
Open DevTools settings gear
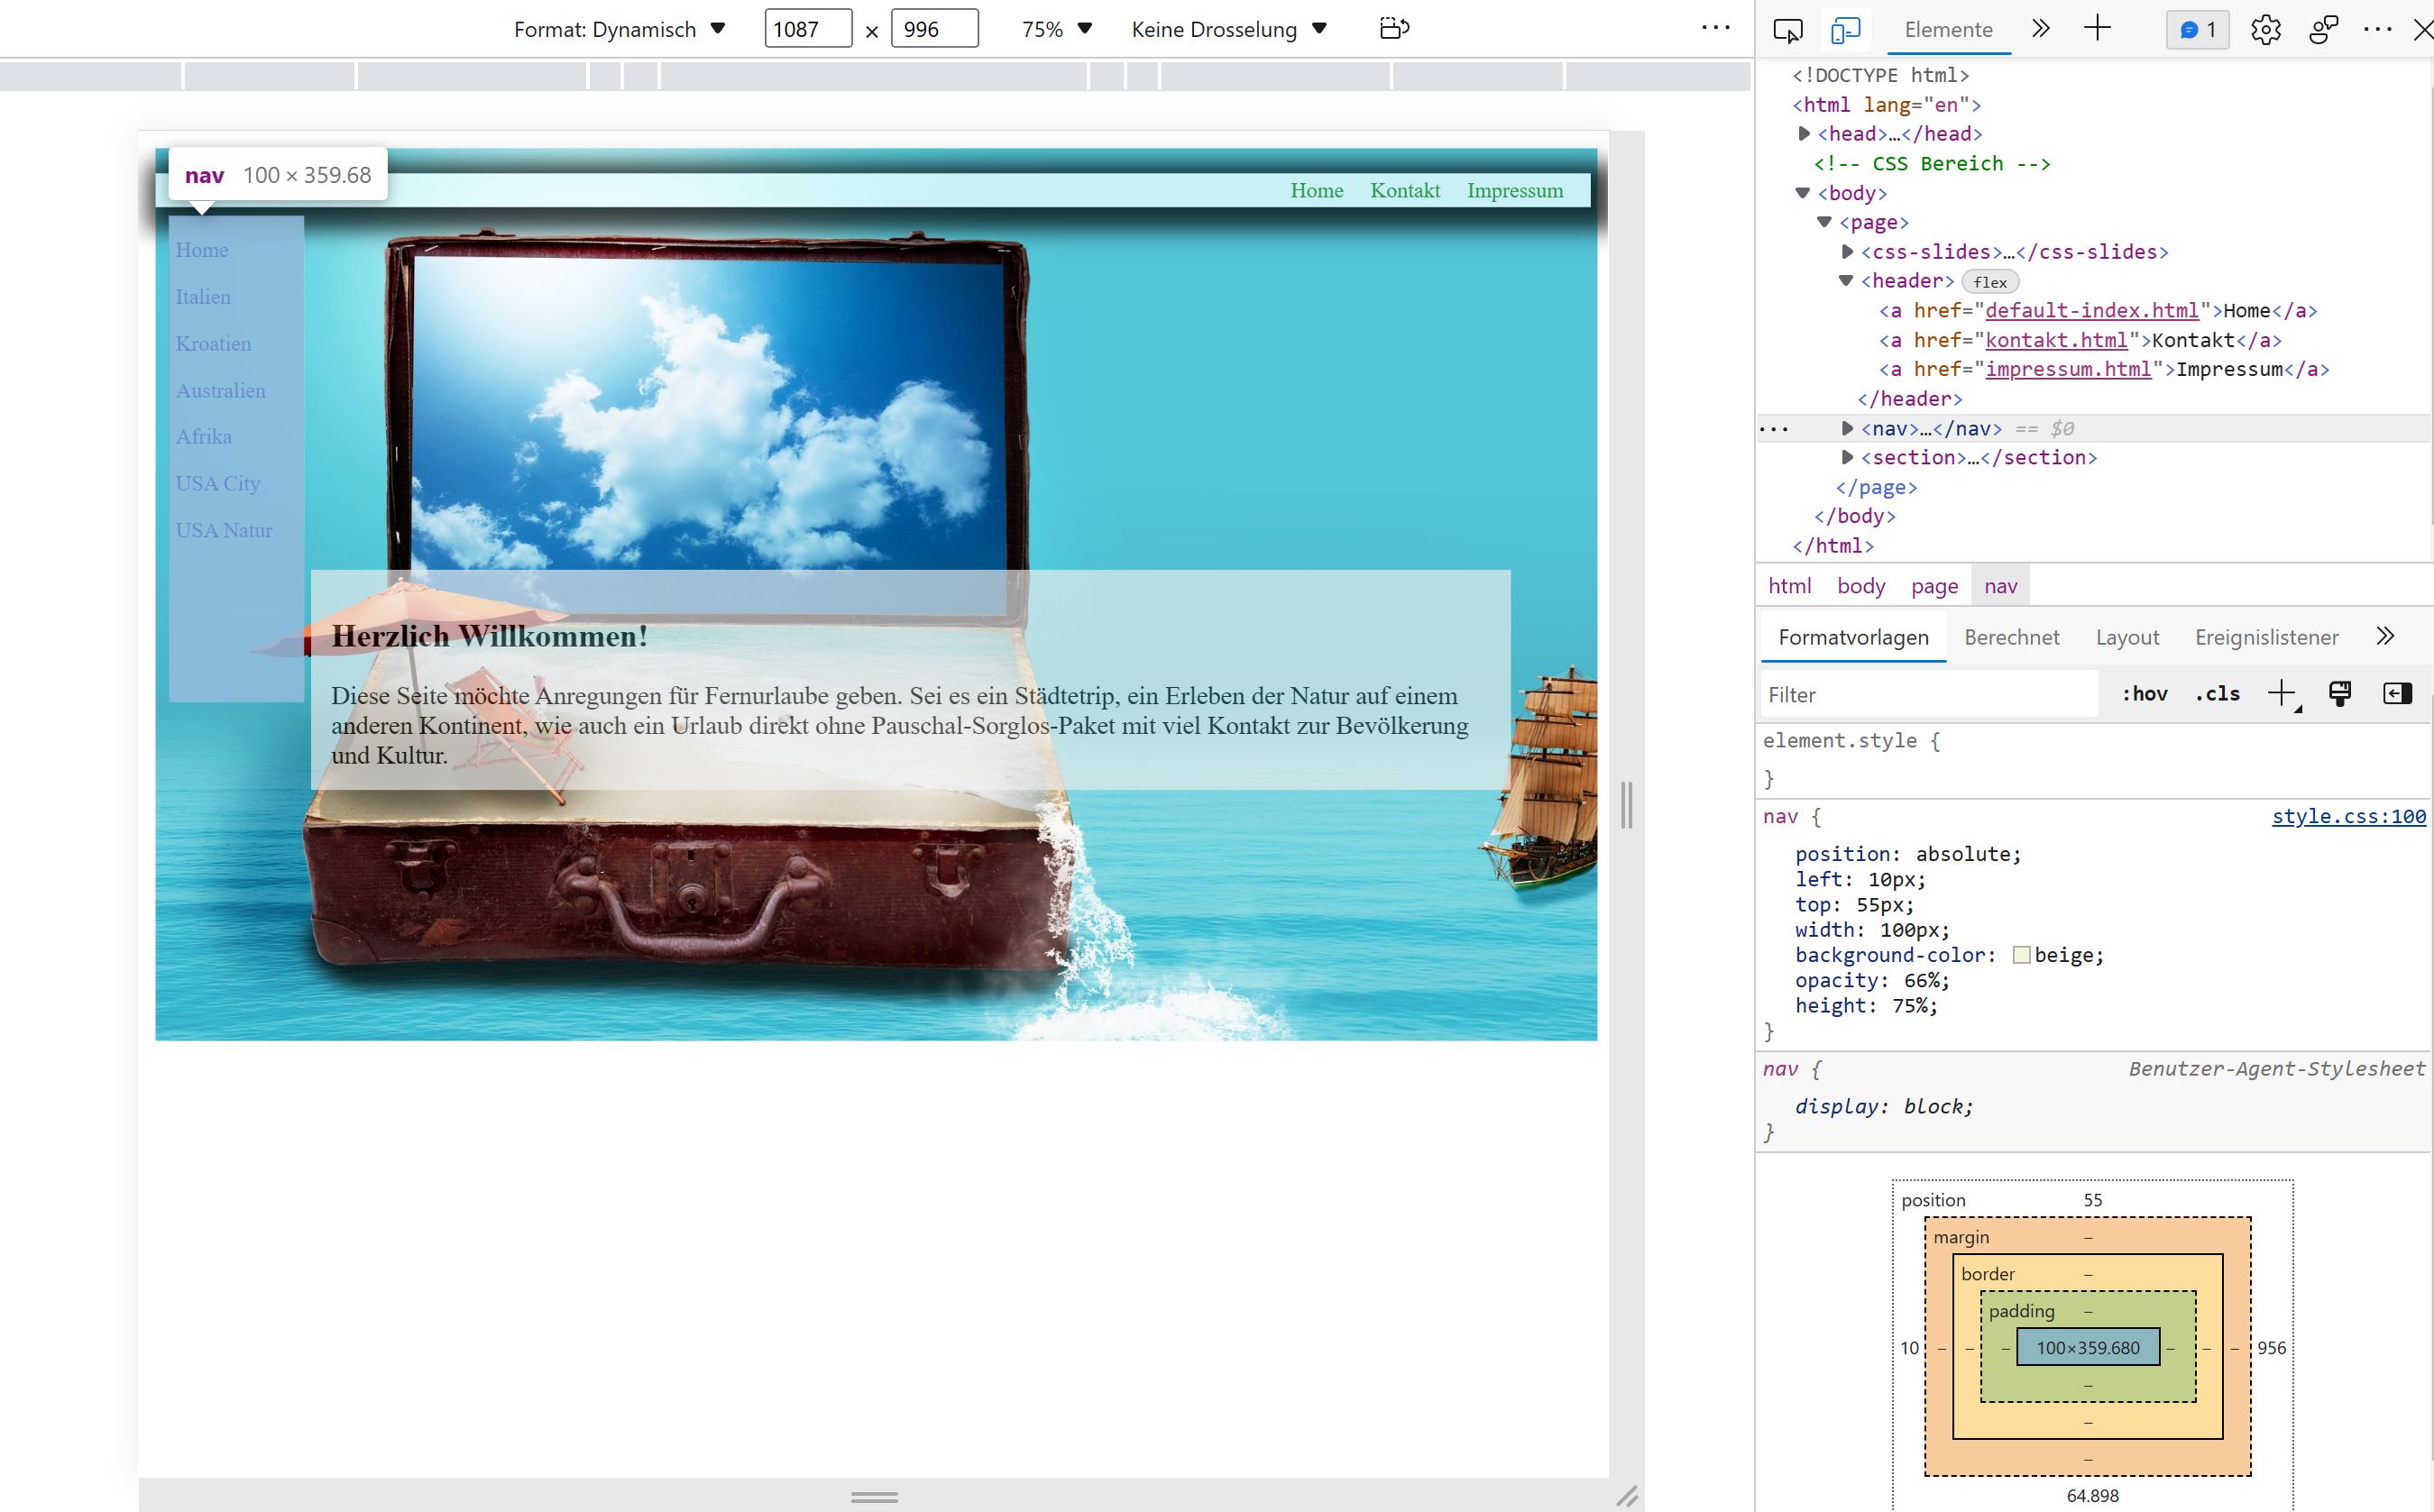2265,30
